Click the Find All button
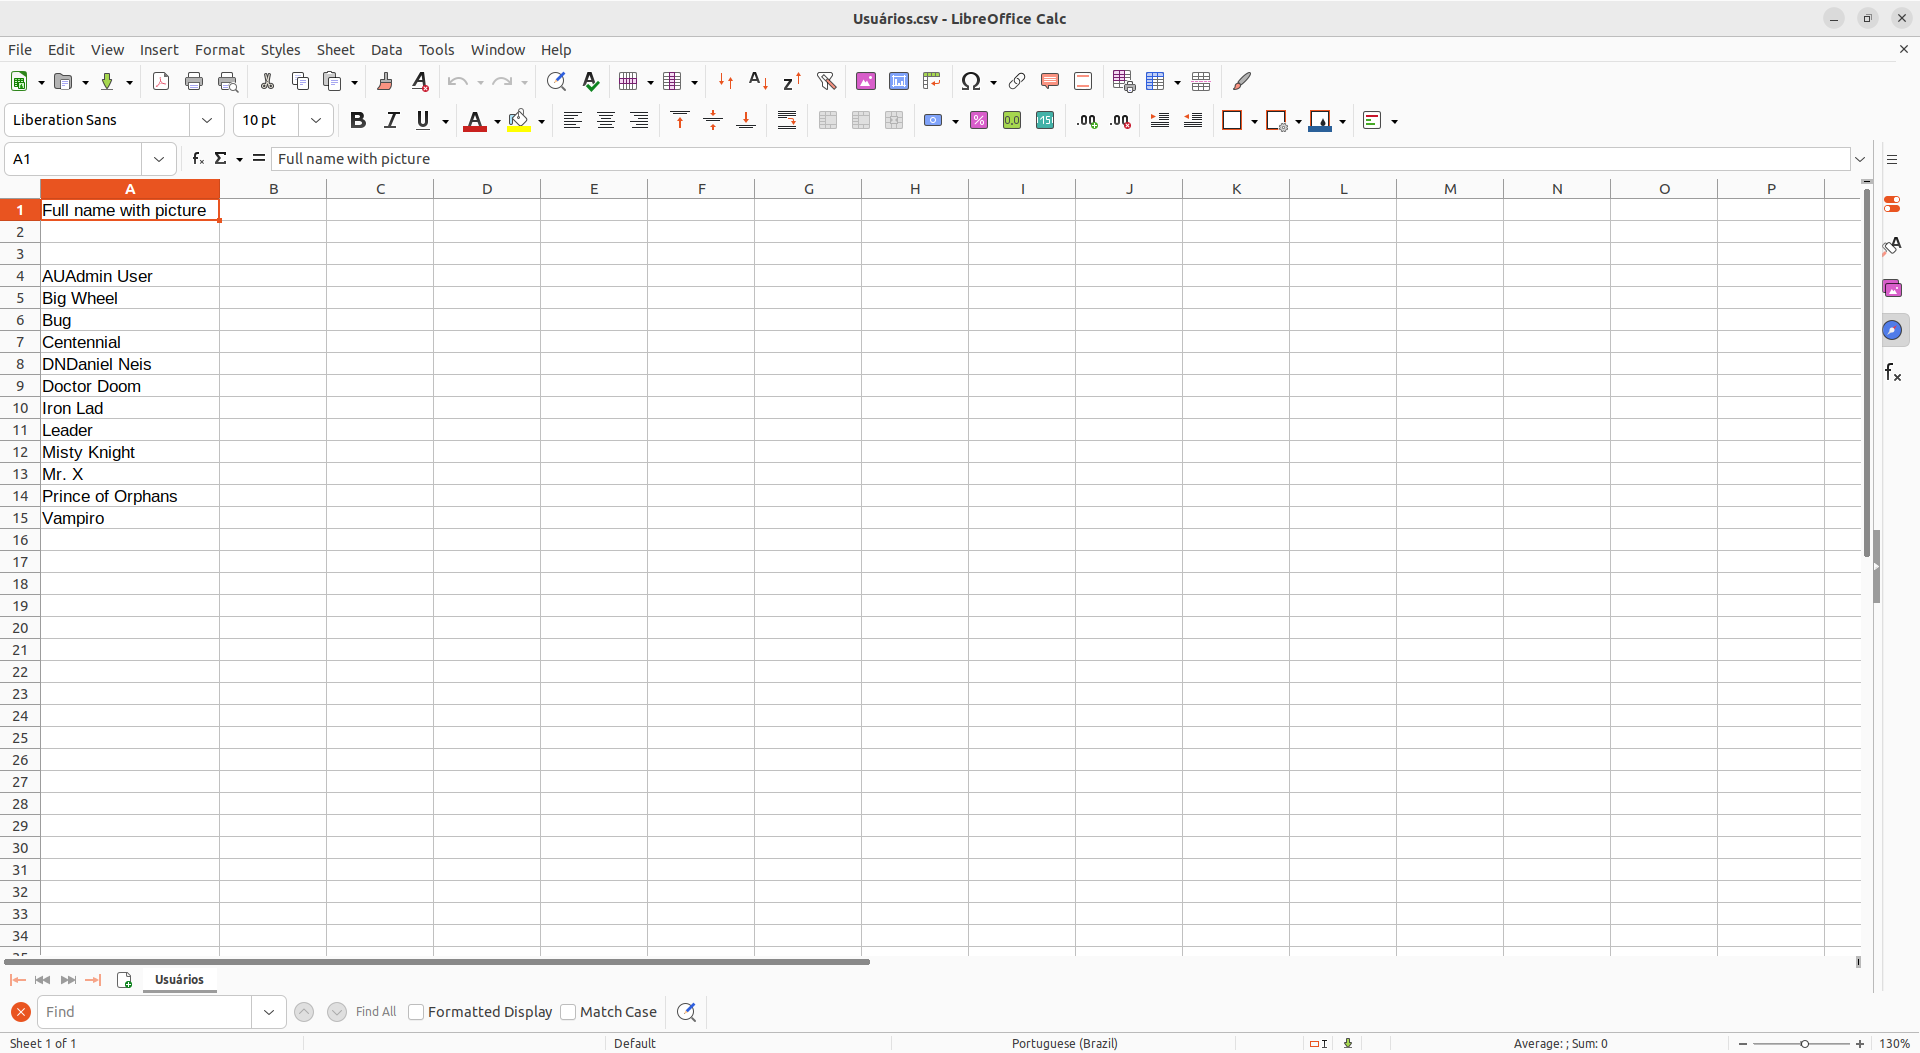Image resolution: width=1920 pixels, height=1053 pixels. pyautogui.click(x=376, y=1012)
